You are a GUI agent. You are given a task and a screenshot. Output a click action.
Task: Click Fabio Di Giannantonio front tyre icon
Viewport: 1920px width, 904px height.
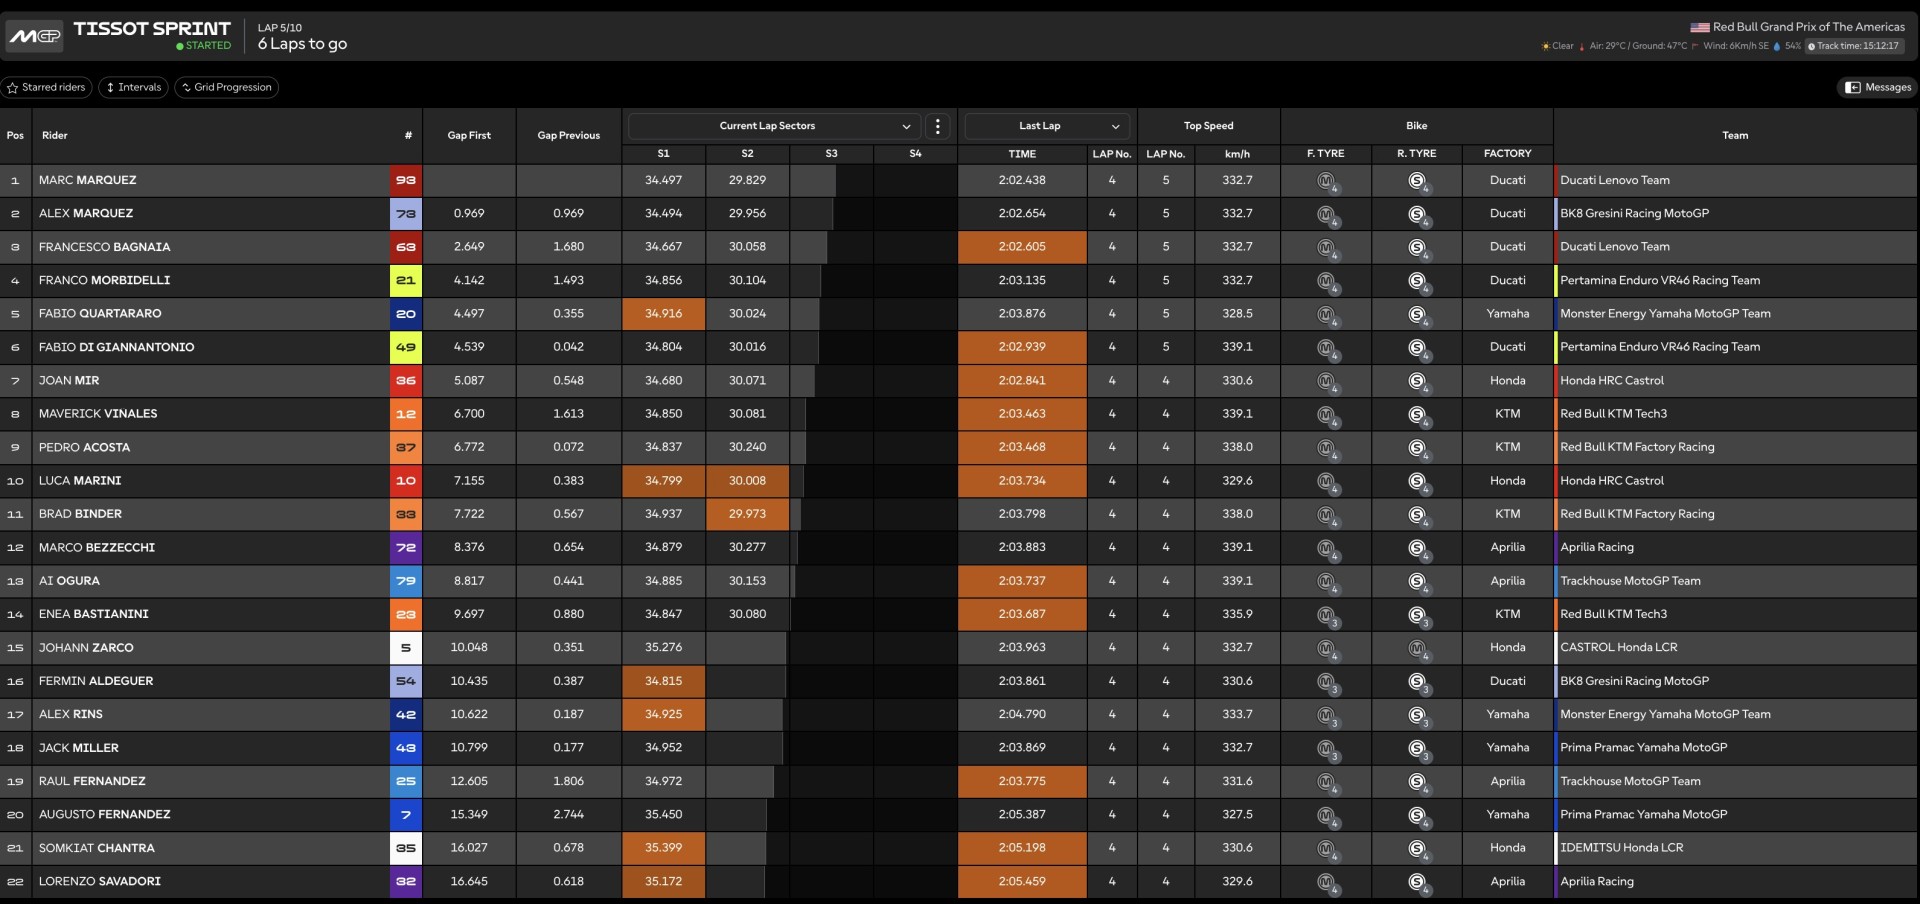pos(1327,349)
